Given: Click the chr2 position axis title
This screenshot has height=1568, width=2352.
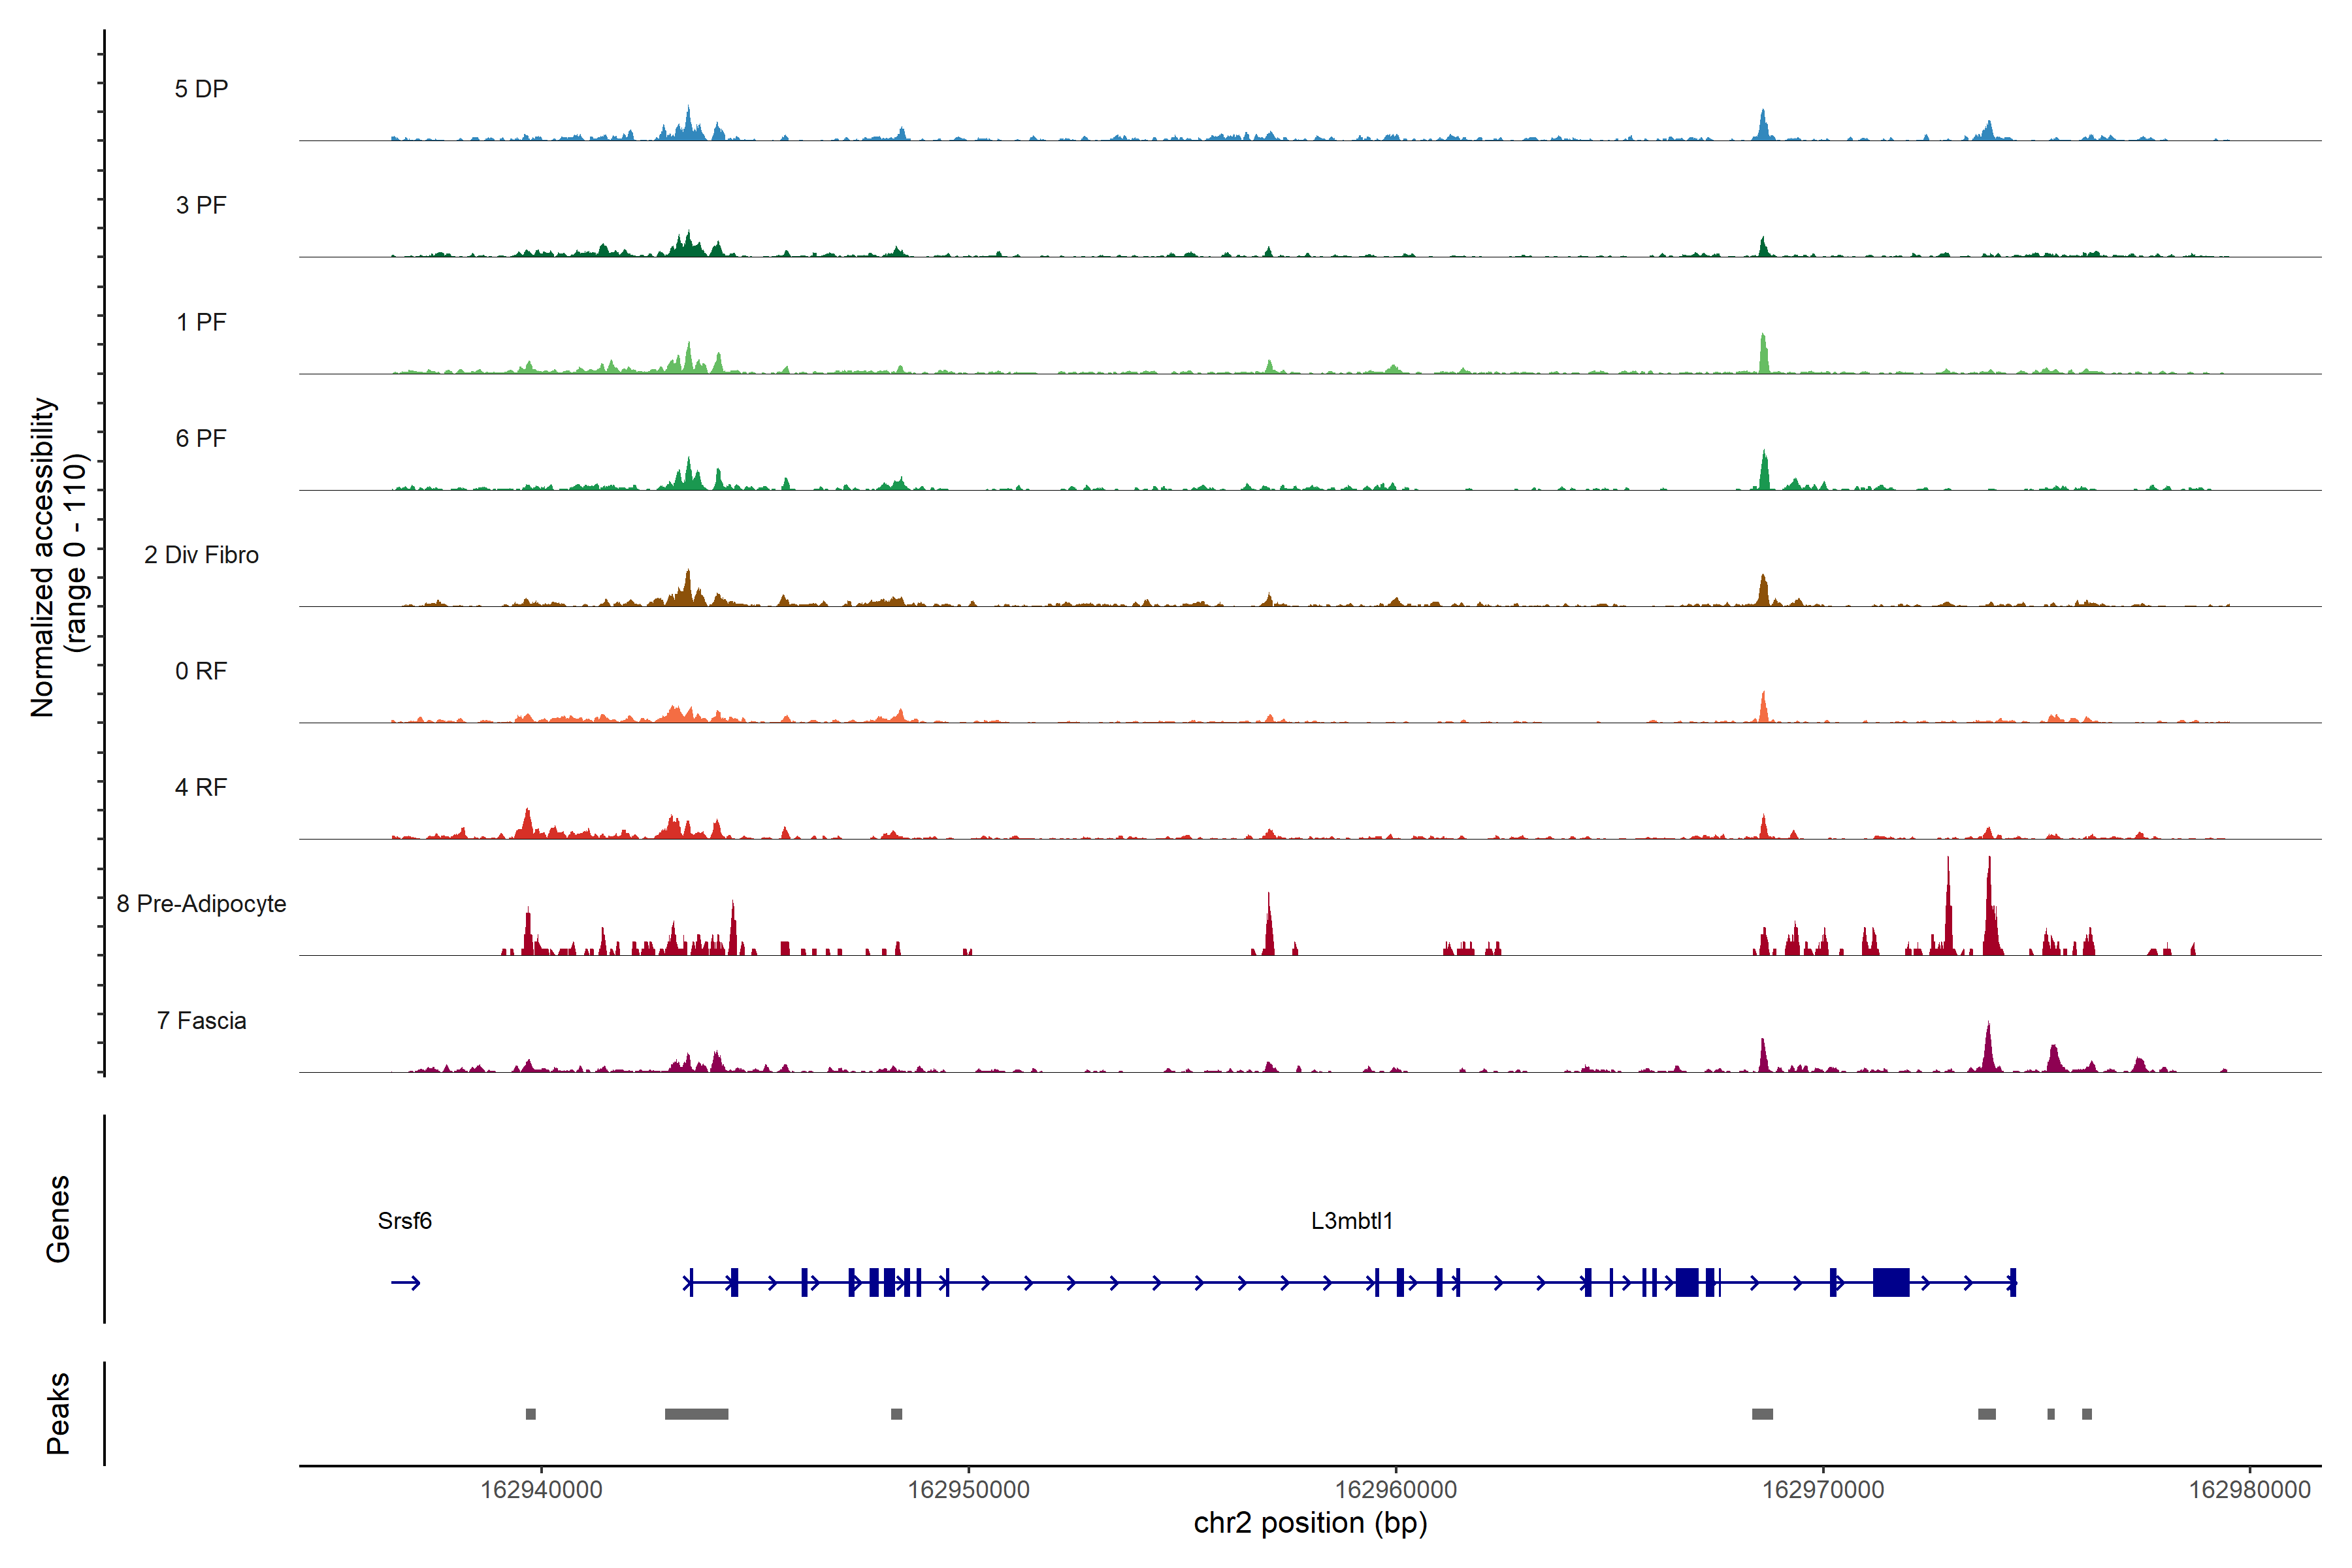Looking at the screenshot, I should 1310,1523.
